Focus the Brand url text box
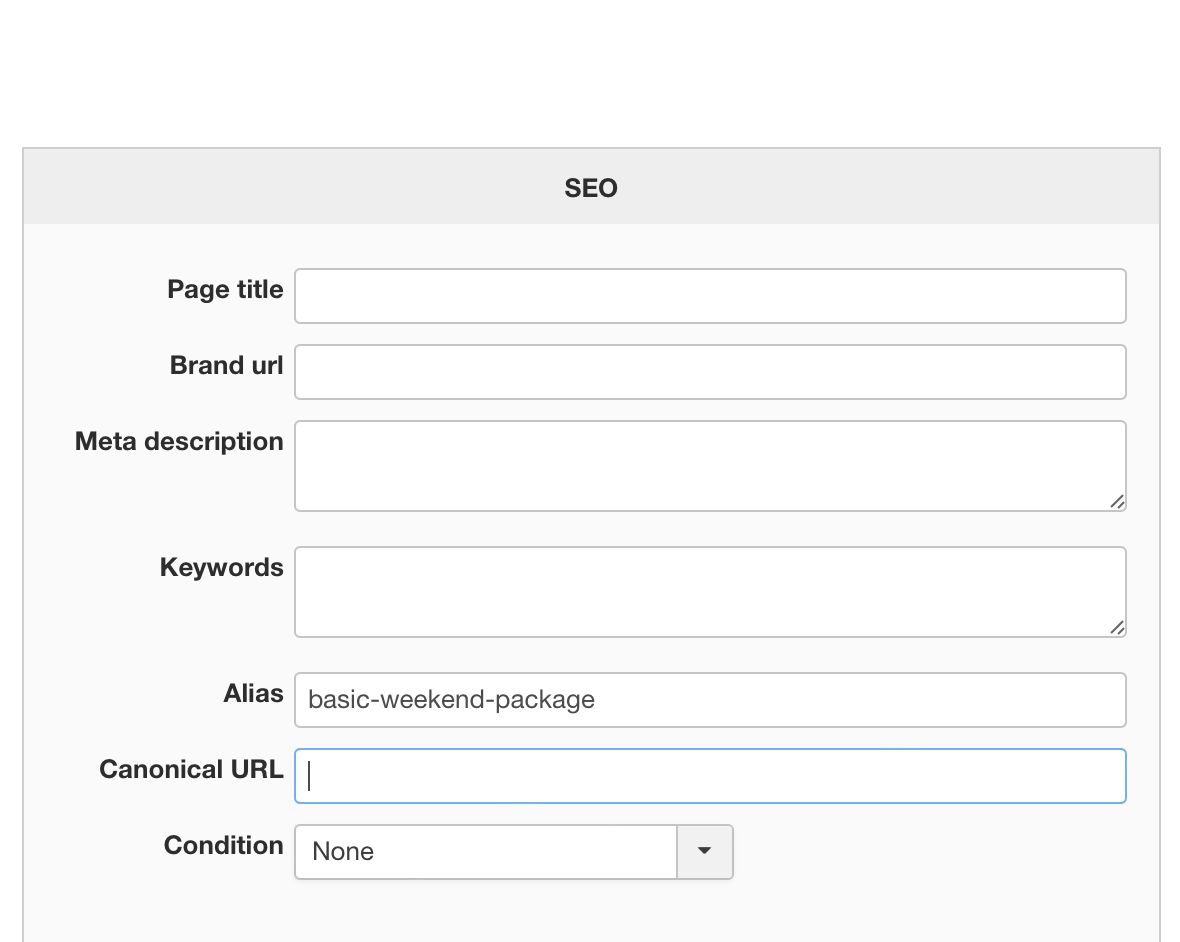1180x942 pixels. pos(710,372)
